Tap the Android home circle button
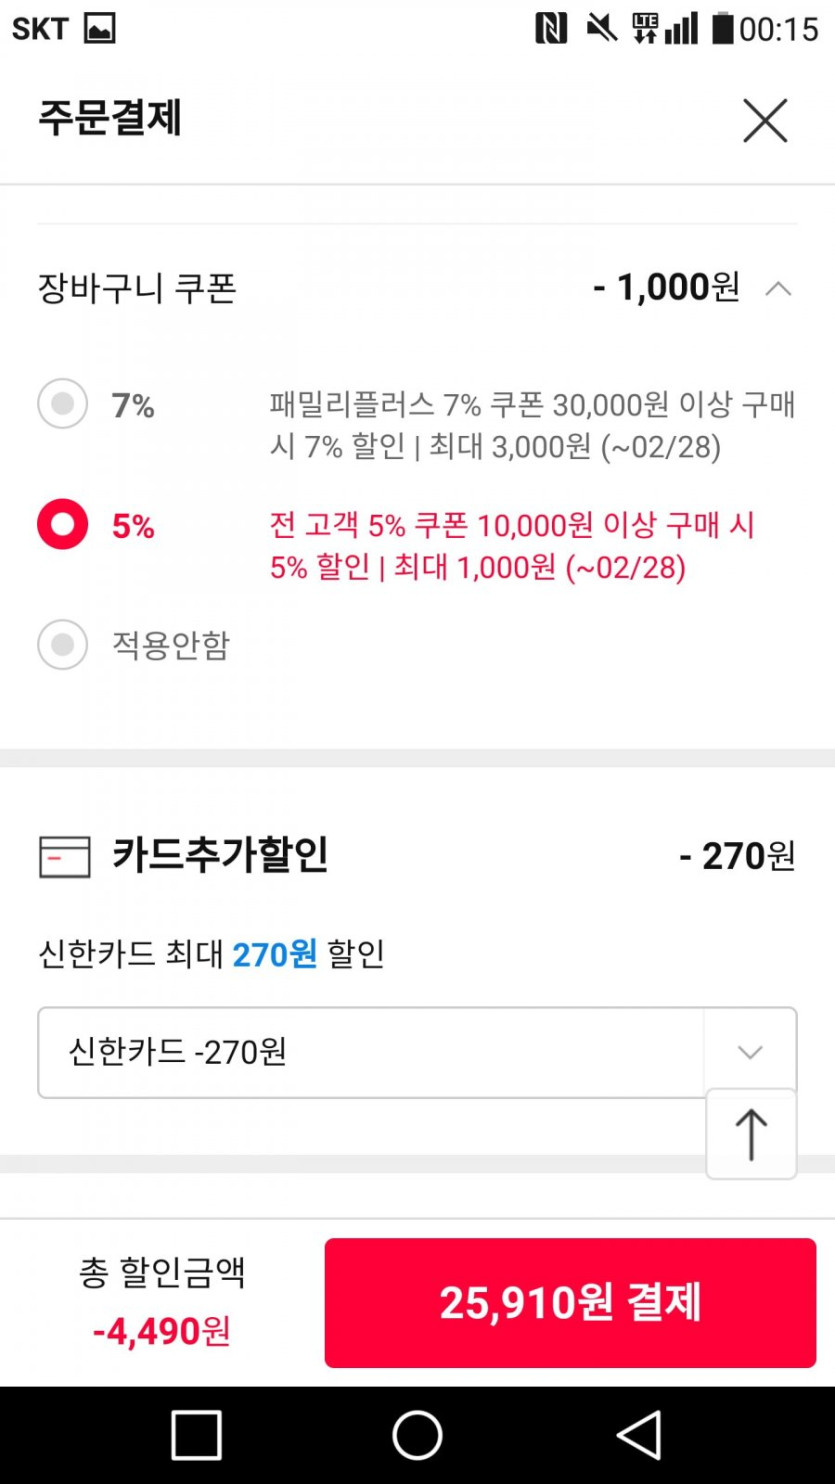 point(417,1435)
